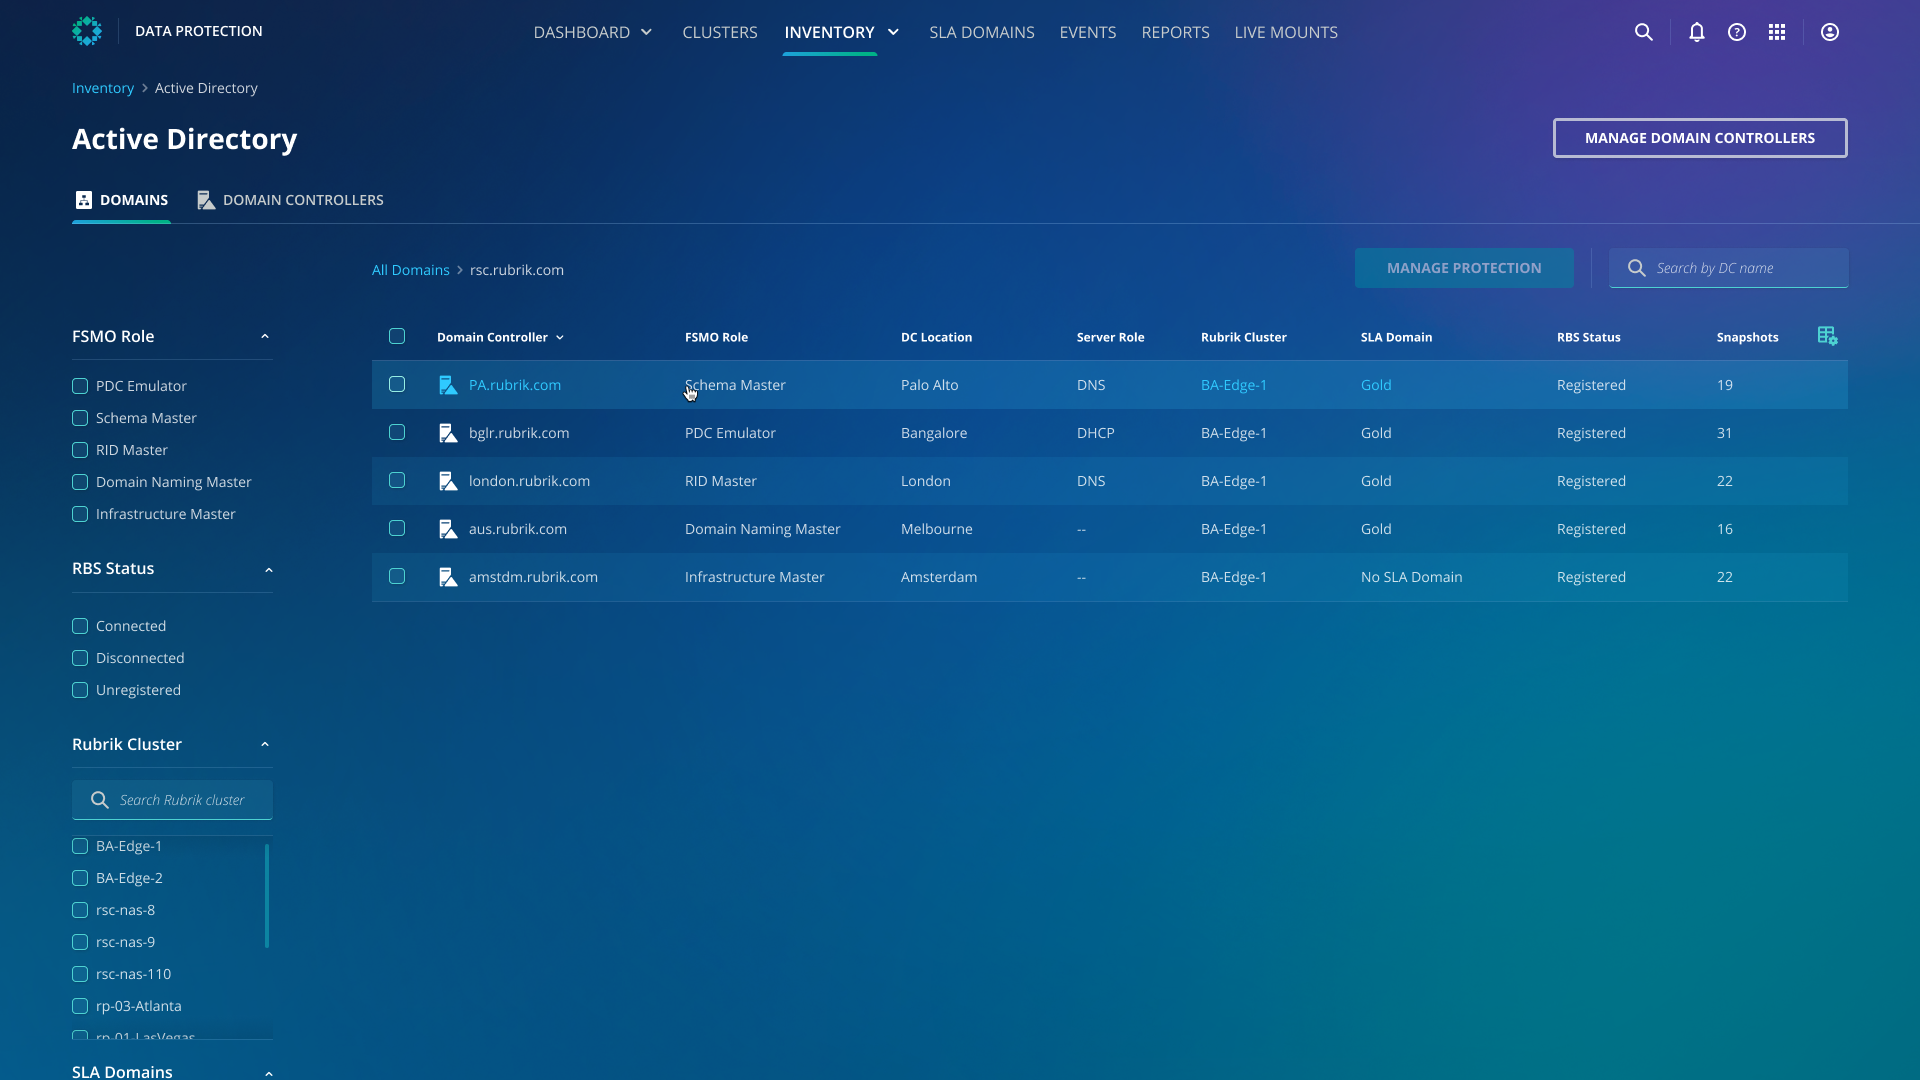Enable the RID Master filter

tap(80, 450)
